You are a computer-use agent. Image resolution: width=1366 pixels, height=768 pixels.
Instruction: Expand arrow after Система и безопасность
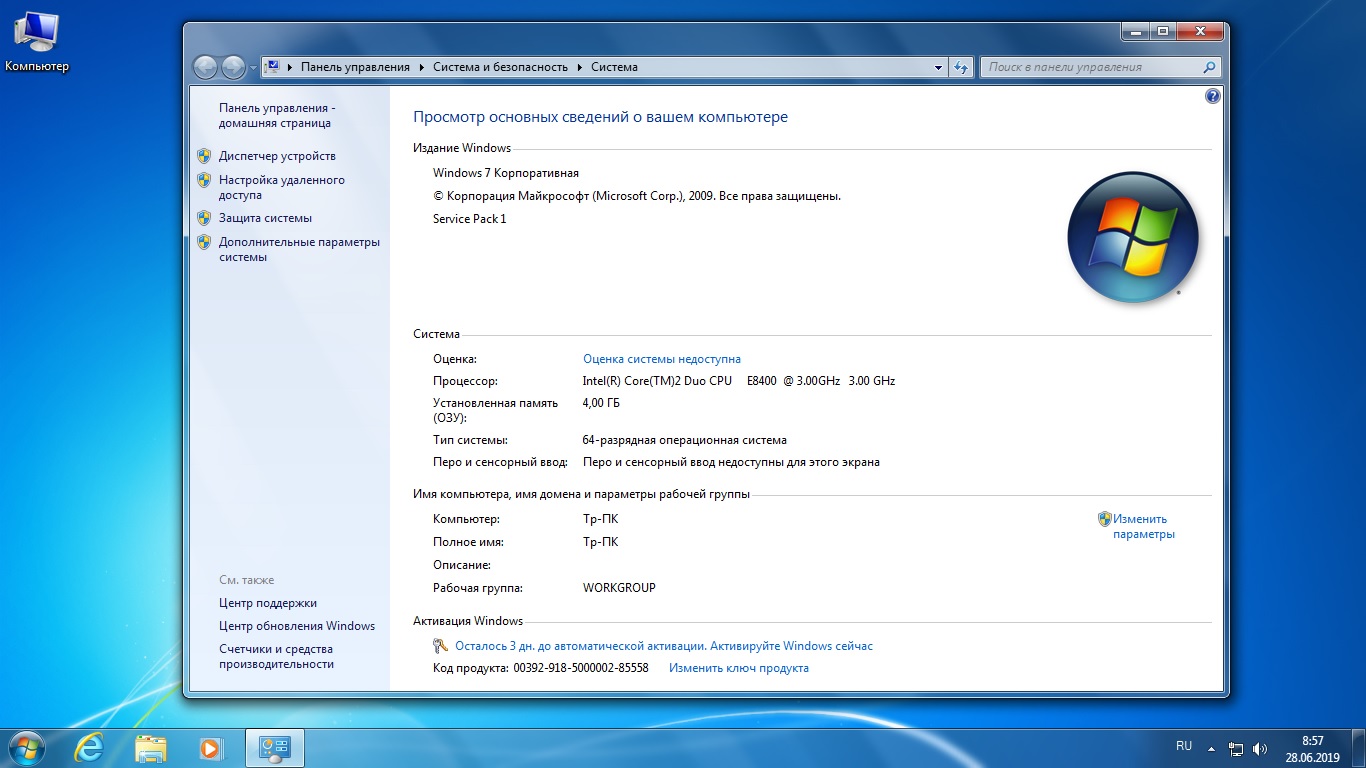pyautogui.click(x=579, y=67)
